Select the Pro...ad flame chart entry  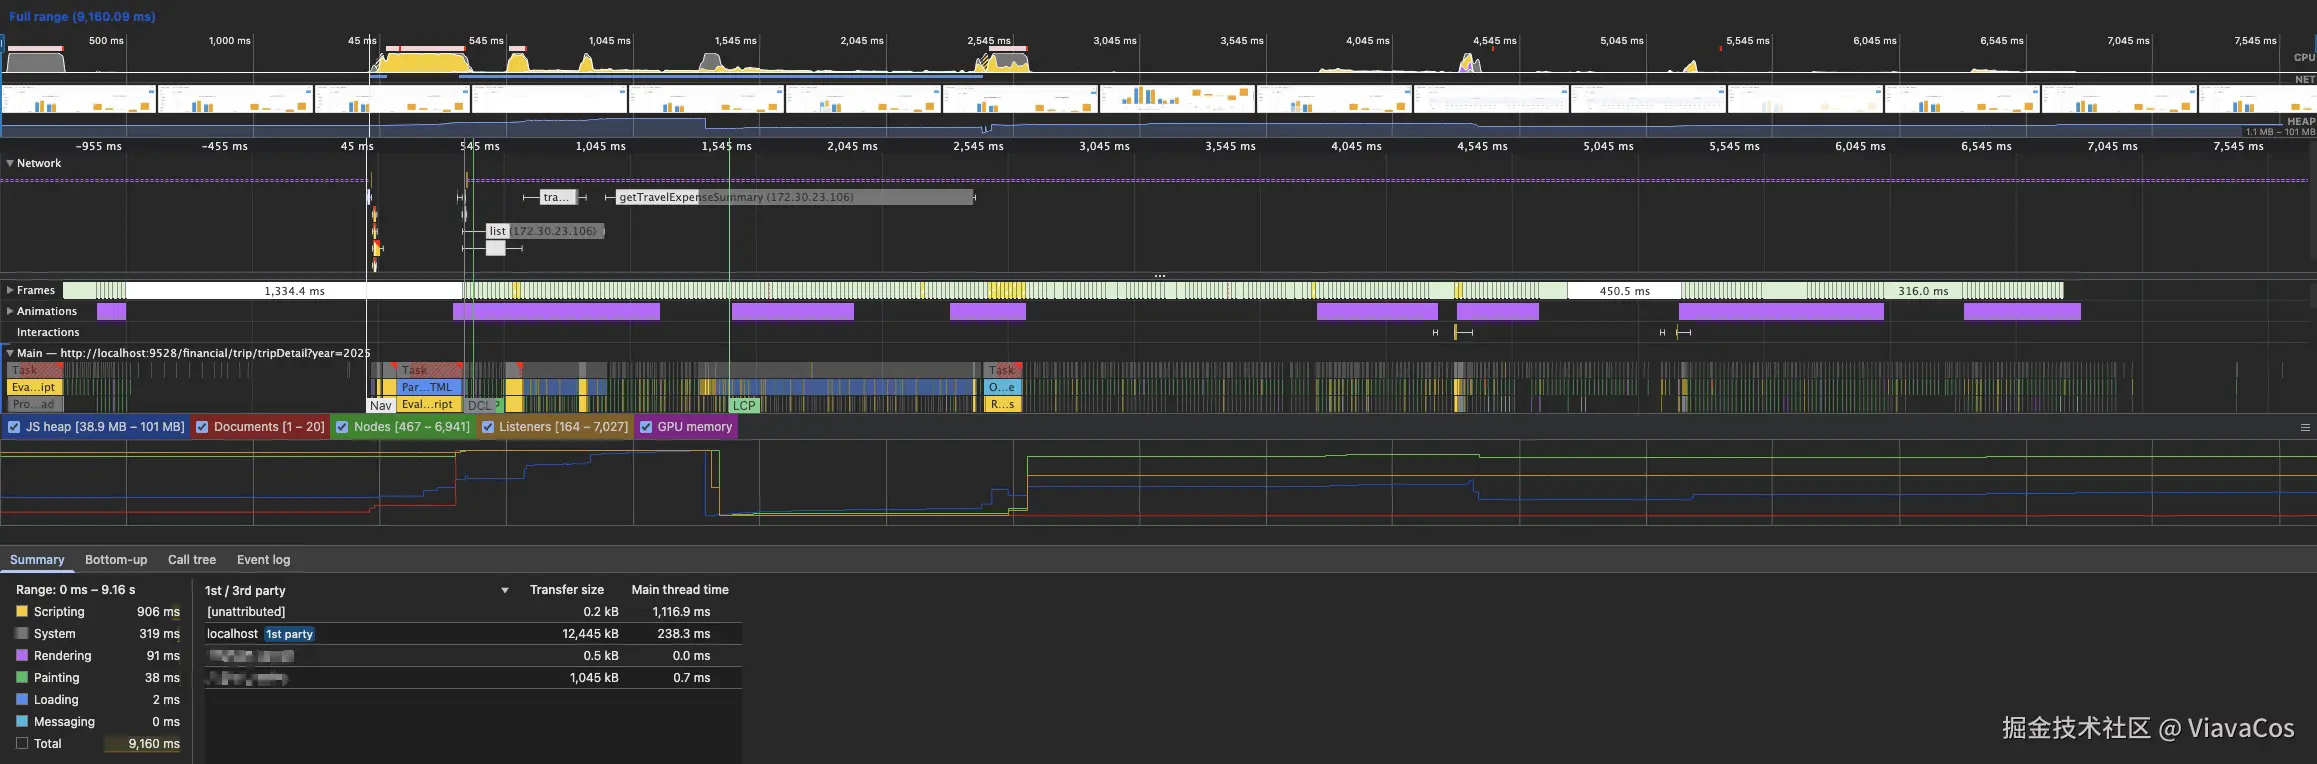coord(34,404)
